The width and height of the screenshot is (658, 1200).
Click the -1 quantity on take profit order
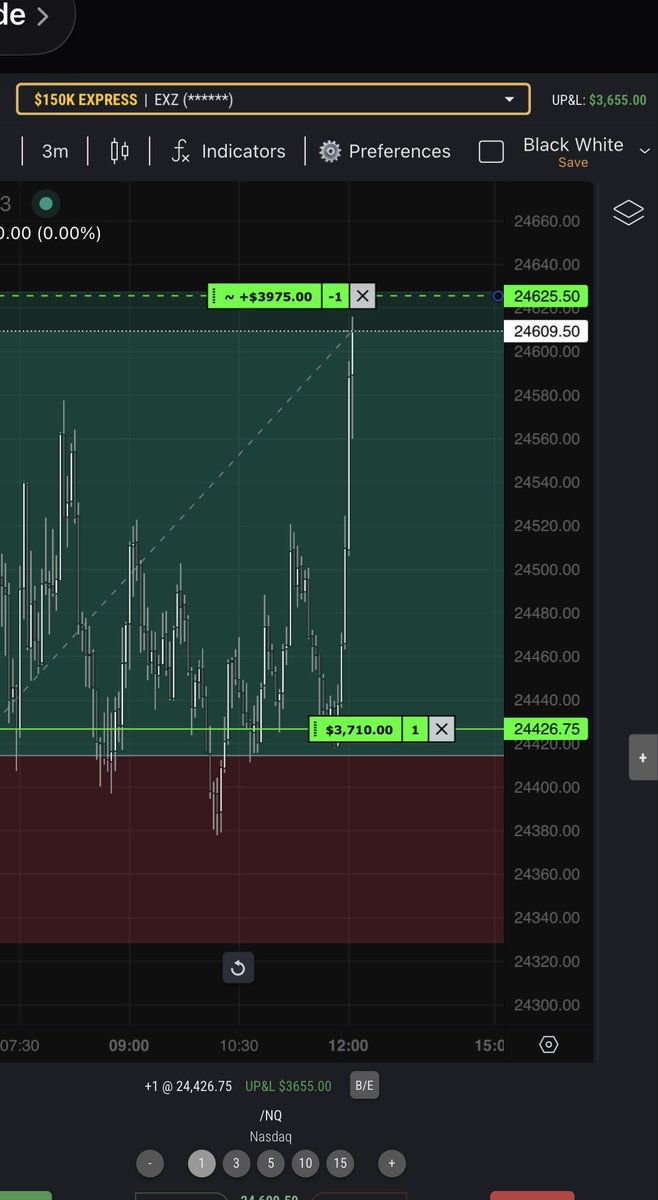point(336,296)
